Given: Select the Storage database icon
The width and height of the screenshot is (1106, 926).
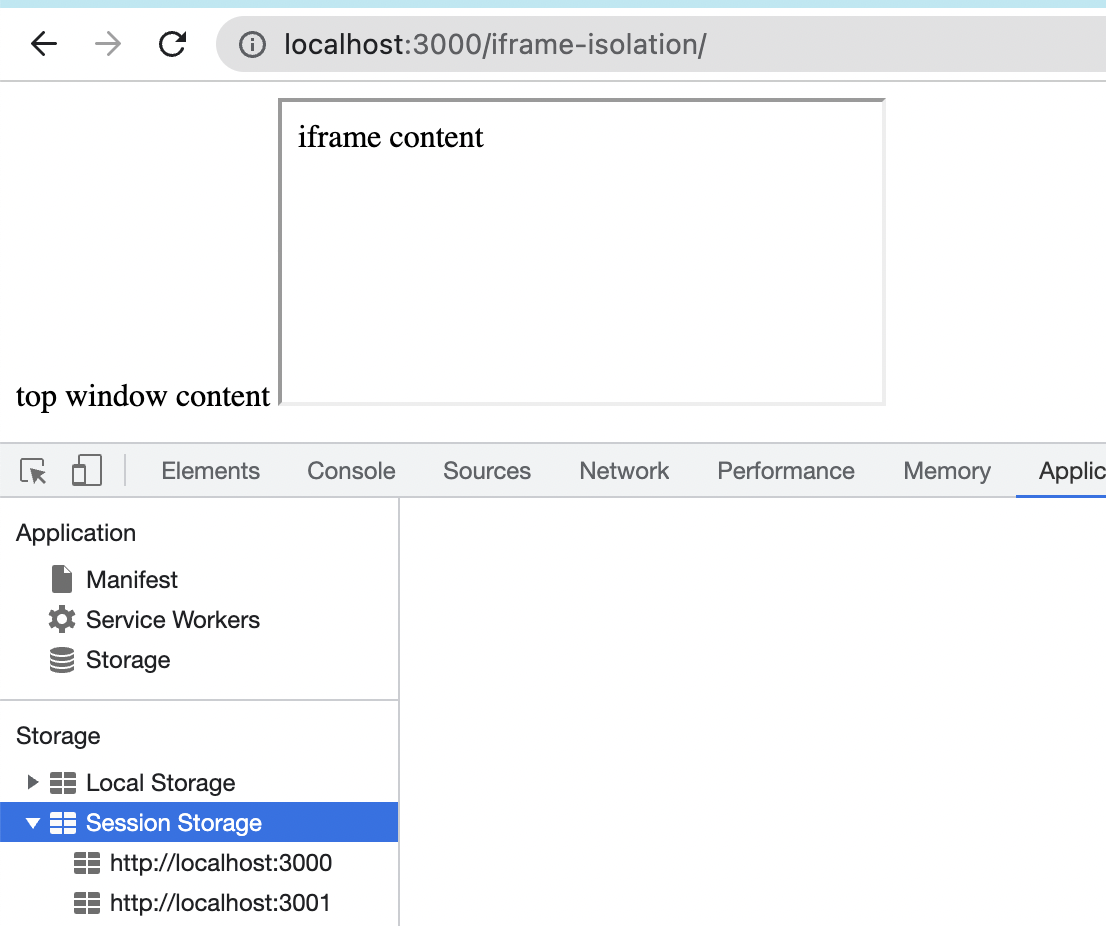Looking at the screenshot, I should click(x=61, y=659).
